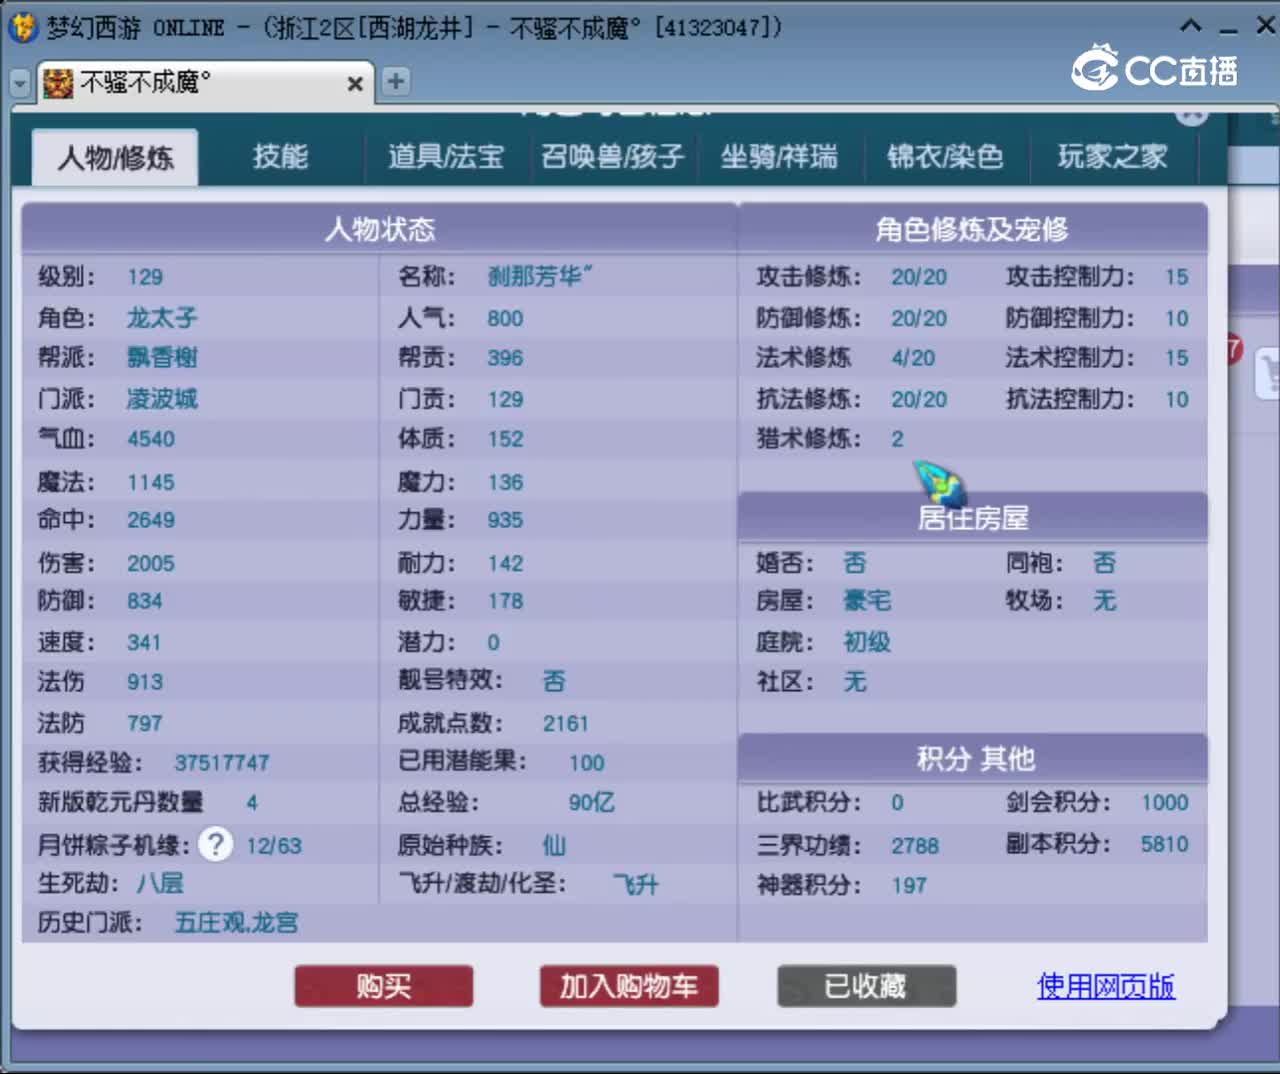The width and height of the screenshot is (1280, 1074).
Task: Click the school name 凌波城
Action: (162, 399)
